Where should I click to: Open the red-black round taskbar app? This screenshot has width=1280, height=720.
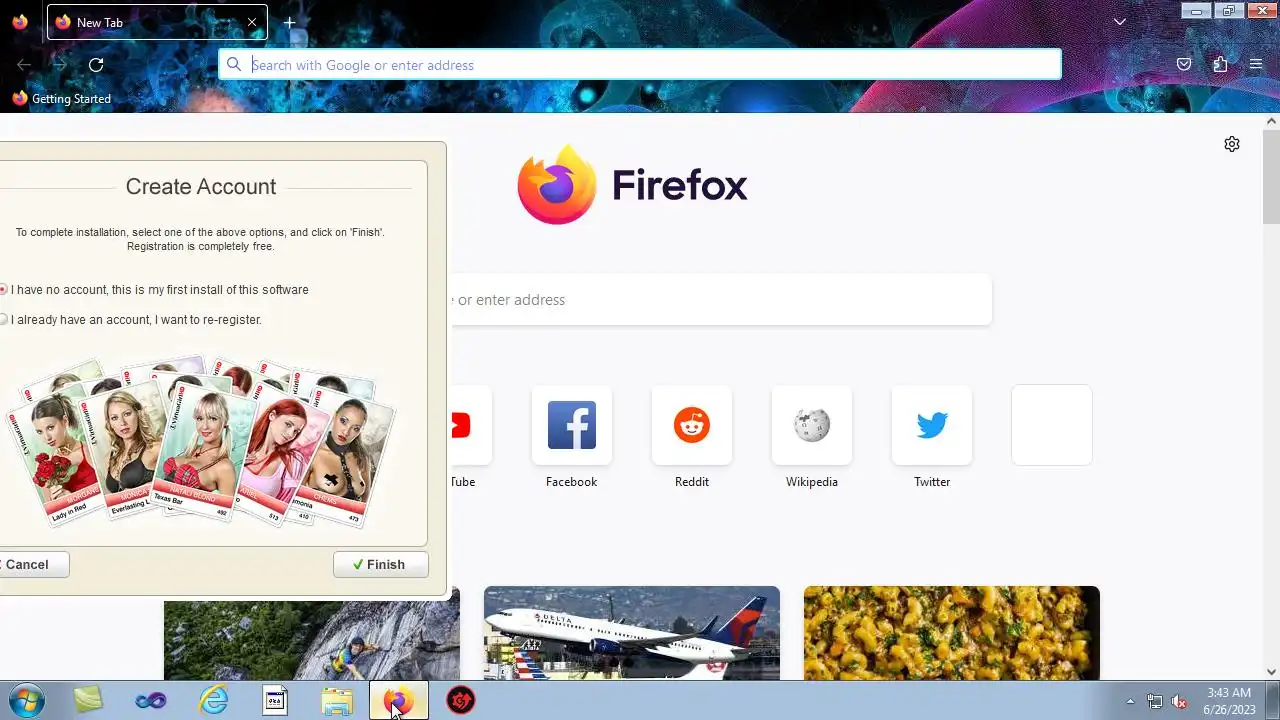460,701
